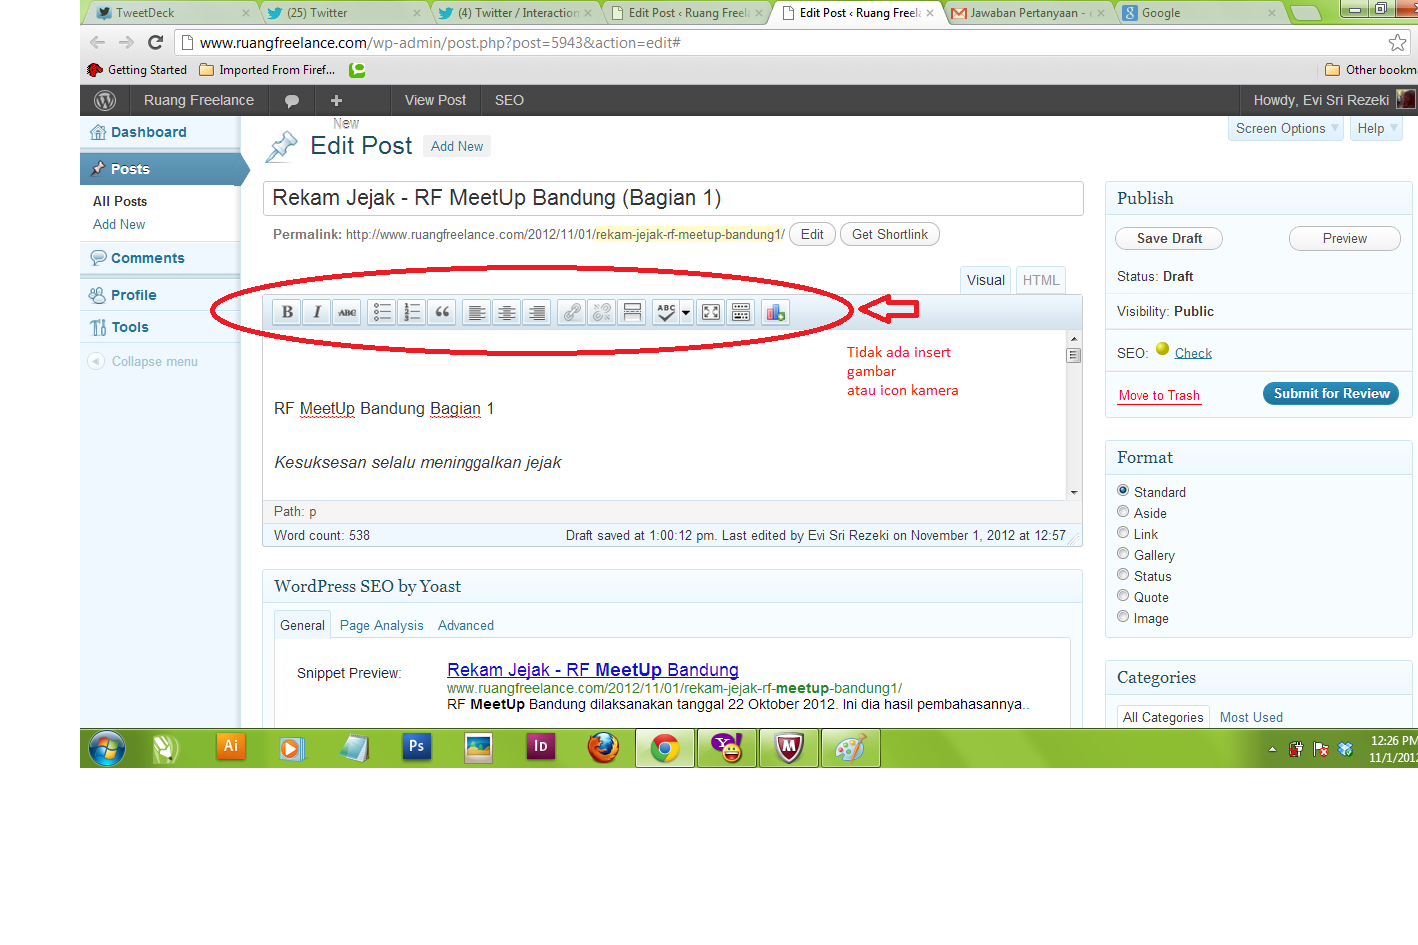Open Photoshop from taskbar
Screen dimensions: 1418x945
(x=416, y=747)
